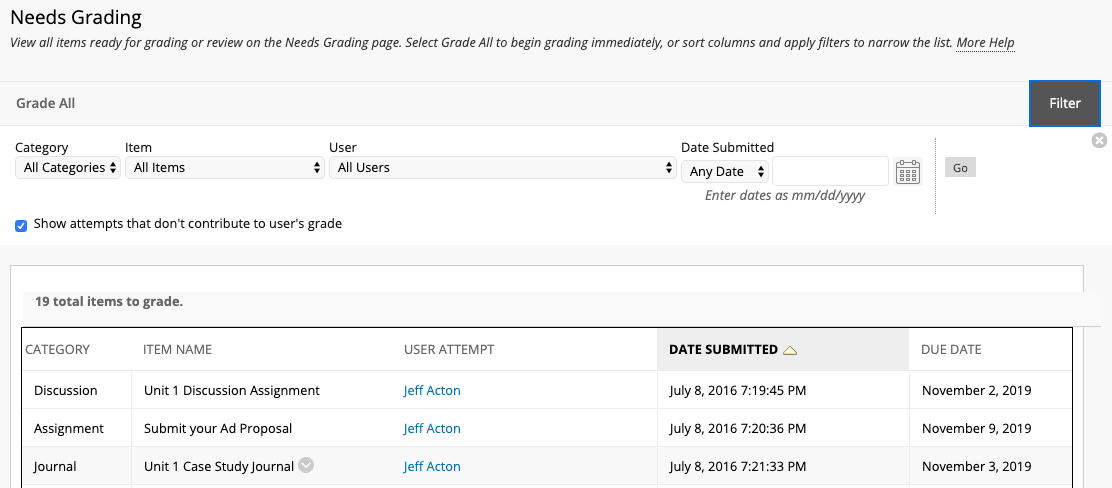Sort by the Category column header
This screenshot has width=1112, height=488.
[x=57, y=349]
